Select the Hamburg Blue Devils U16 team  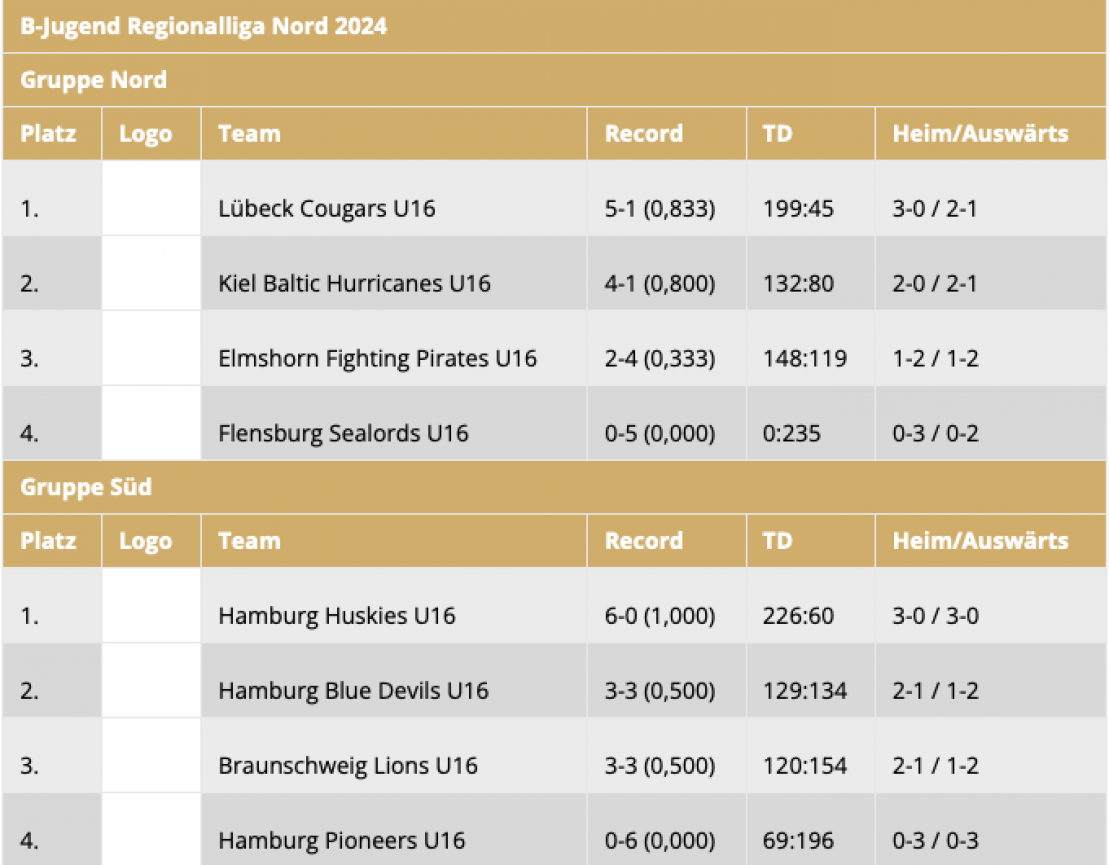point(353,691)
